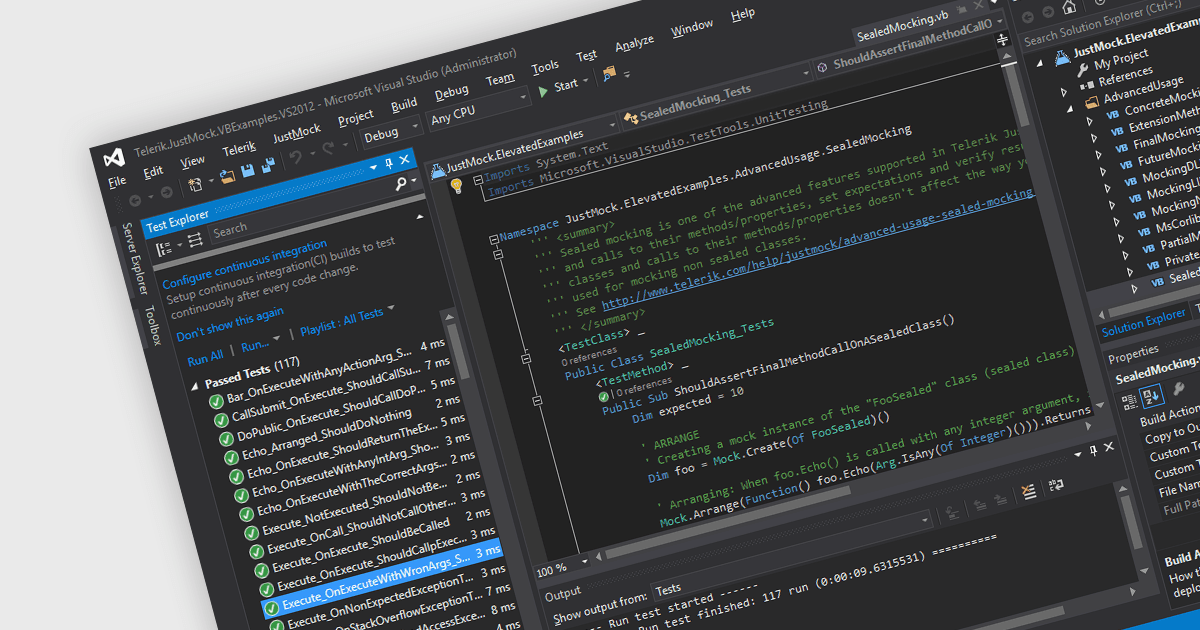
Task: Open the Help menu
Action: 743,14
